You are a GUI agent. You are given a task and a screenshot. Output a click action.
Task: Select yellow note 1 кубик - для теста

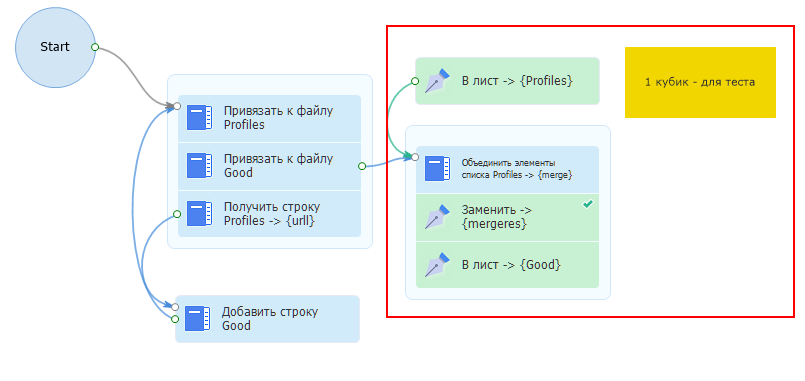[700, 82]
